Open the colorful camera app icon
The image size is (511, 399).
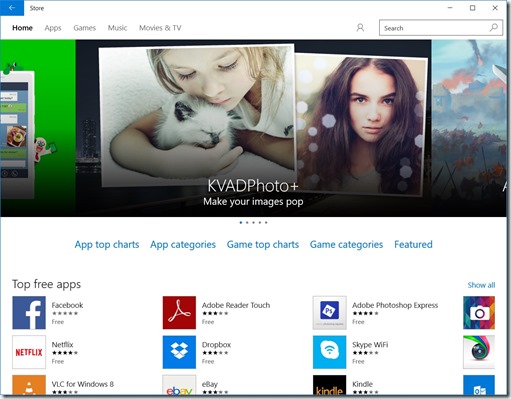click(479, 313)
